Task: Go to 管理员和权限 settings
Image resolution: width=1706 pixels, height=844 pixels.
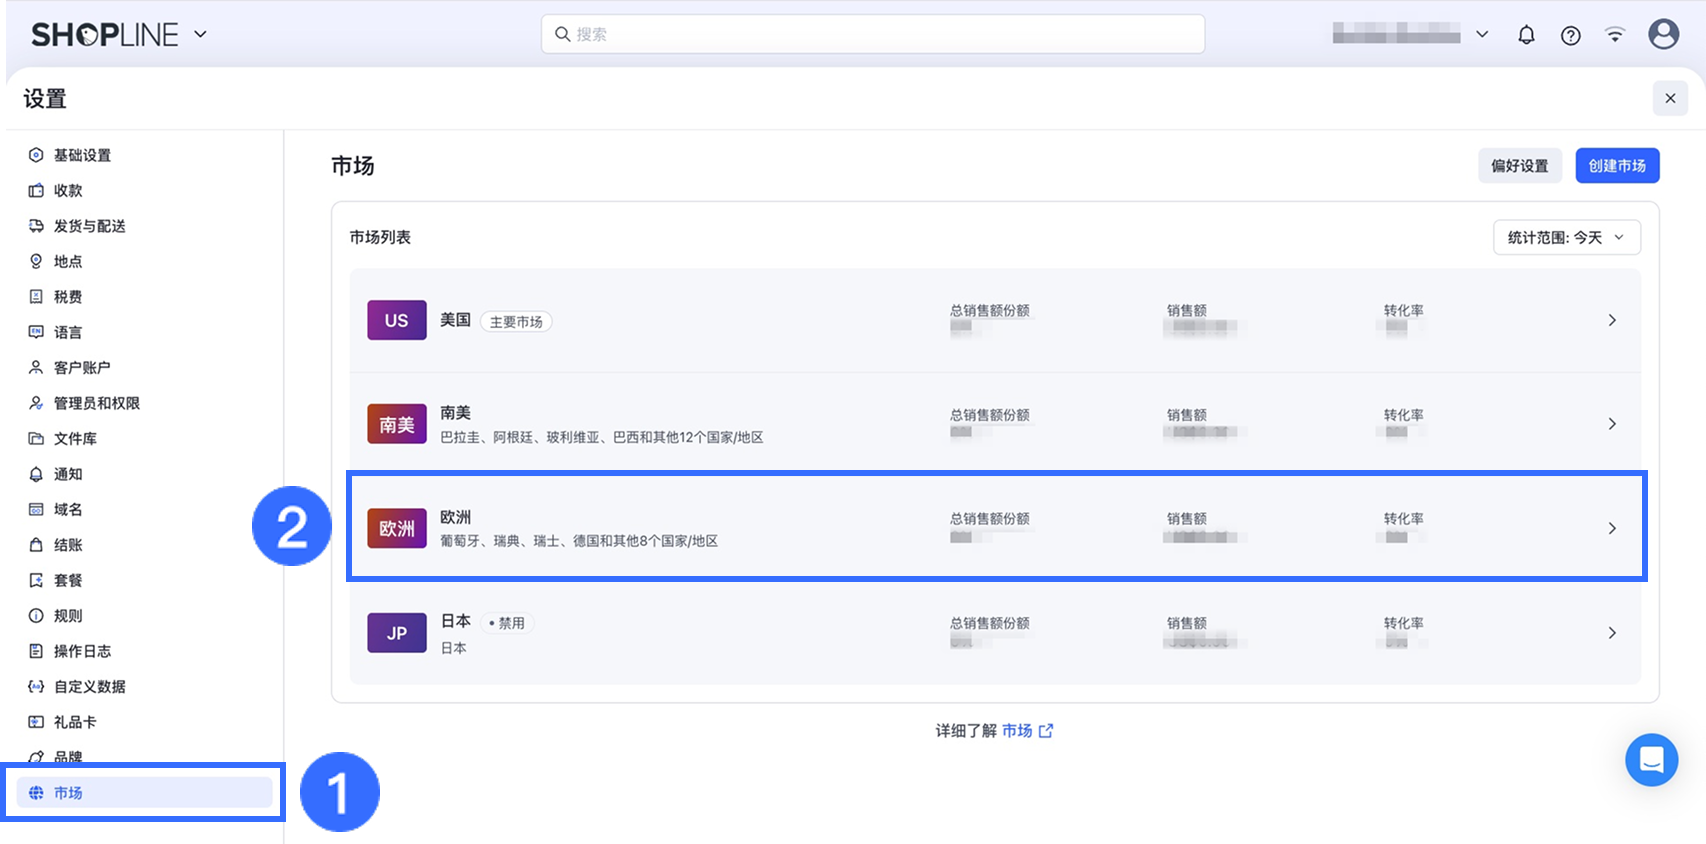Action: (96, 403)
